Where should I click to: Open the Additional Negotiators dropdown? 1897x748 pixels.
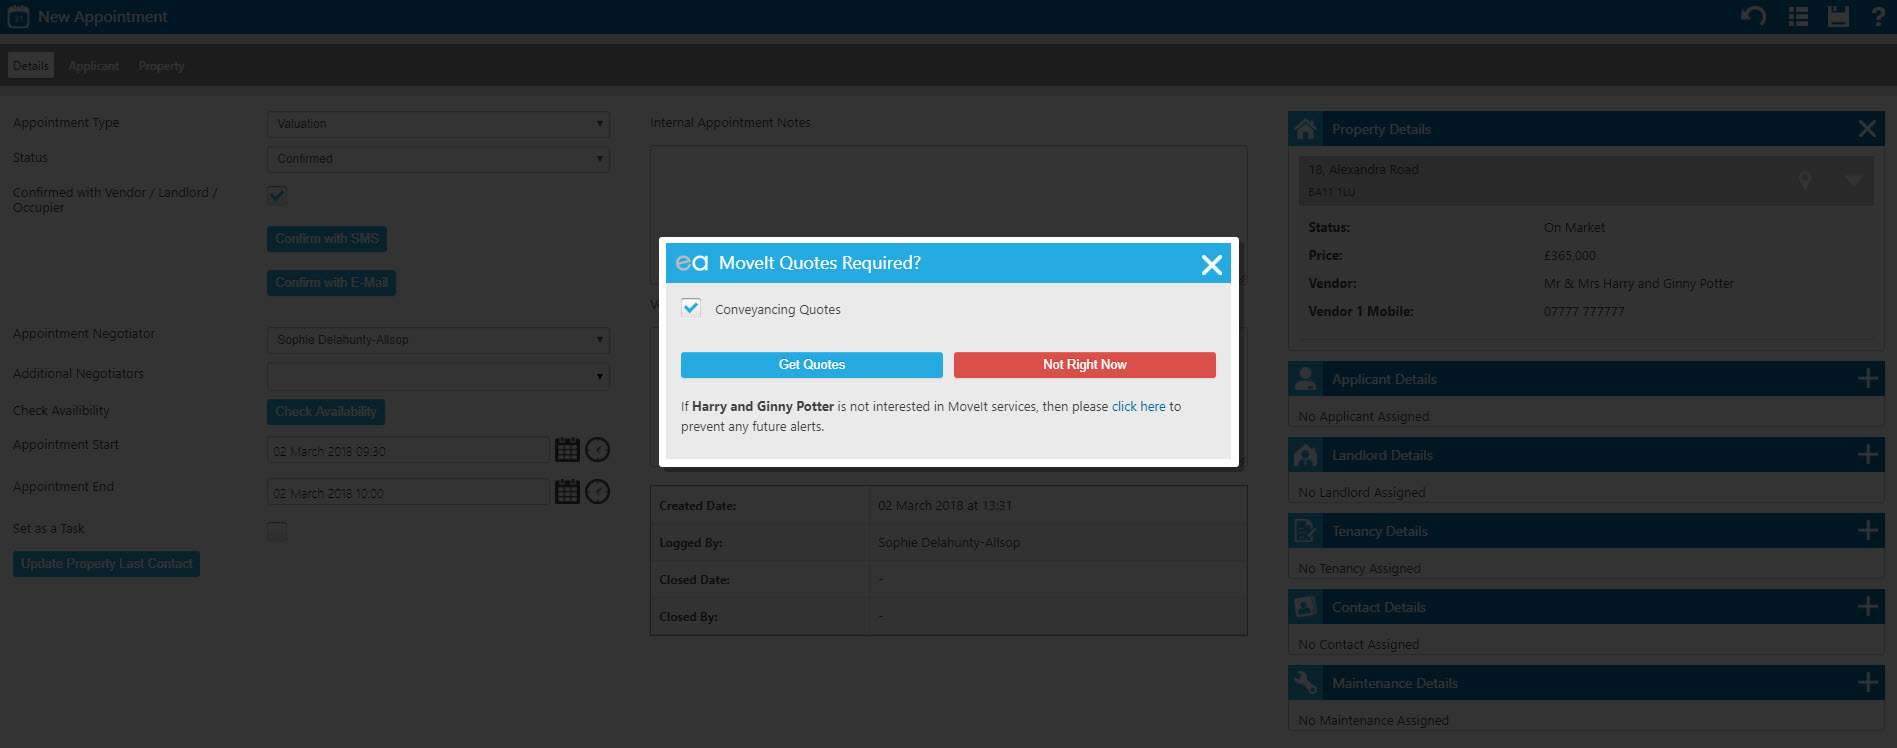click(x=438, y=377)
